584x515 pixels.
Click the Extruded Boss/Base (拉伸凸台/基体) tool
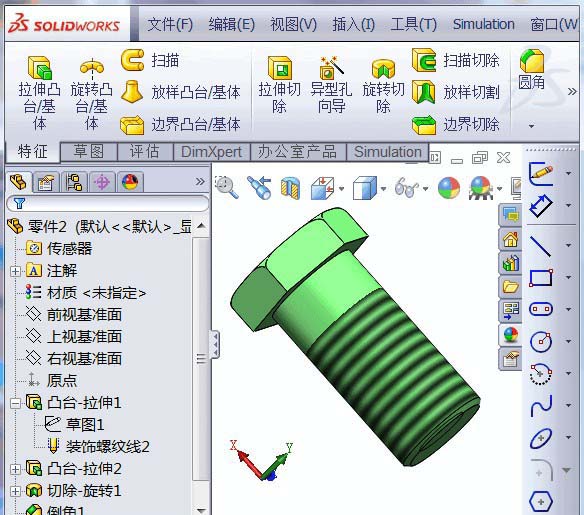point(39,93)
